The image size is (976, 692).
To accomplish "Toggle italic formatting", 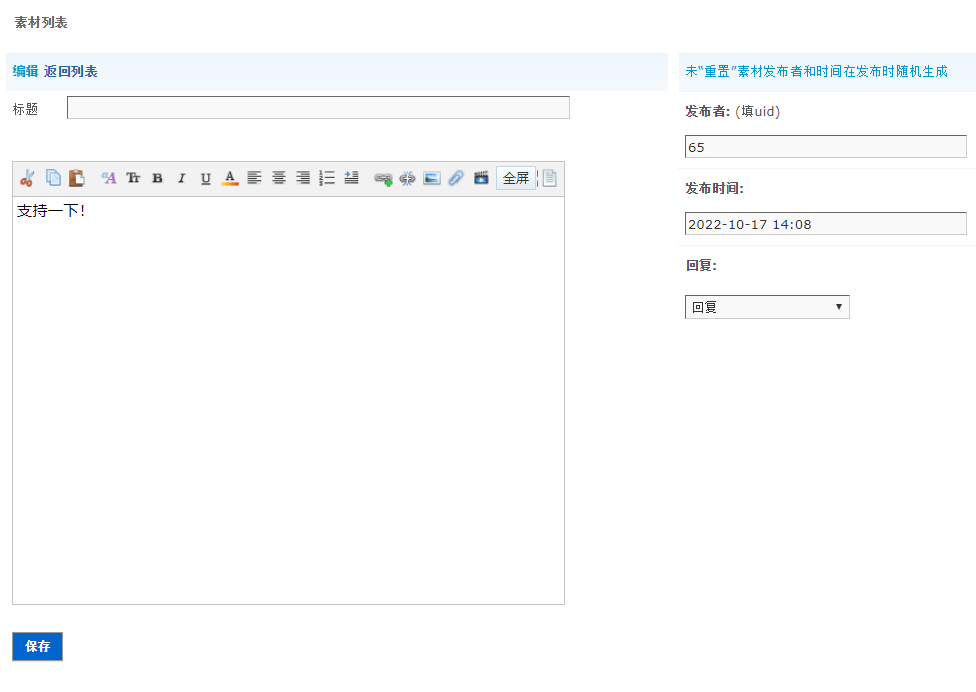I will pyautogui.click(x=182, y=178).
